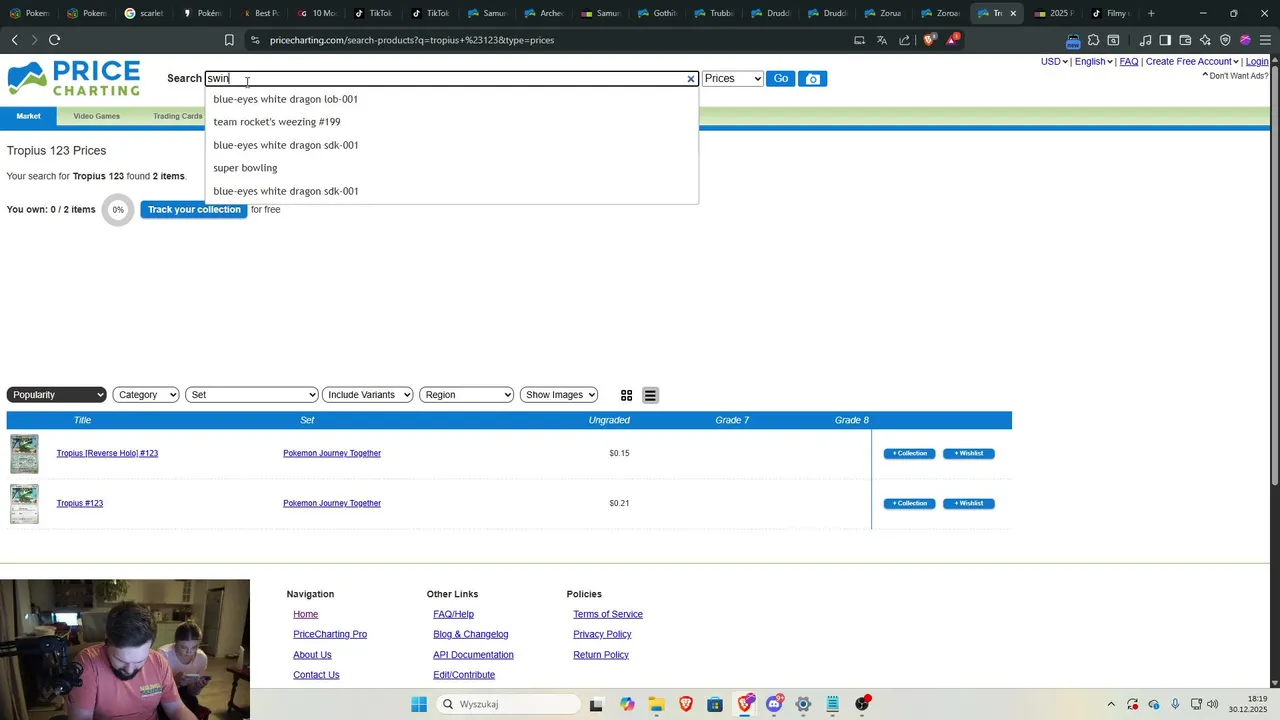This screenshot has width=1280, height=720.
Task: Open the browser hamburger menu
Action: click(1266, 40)
